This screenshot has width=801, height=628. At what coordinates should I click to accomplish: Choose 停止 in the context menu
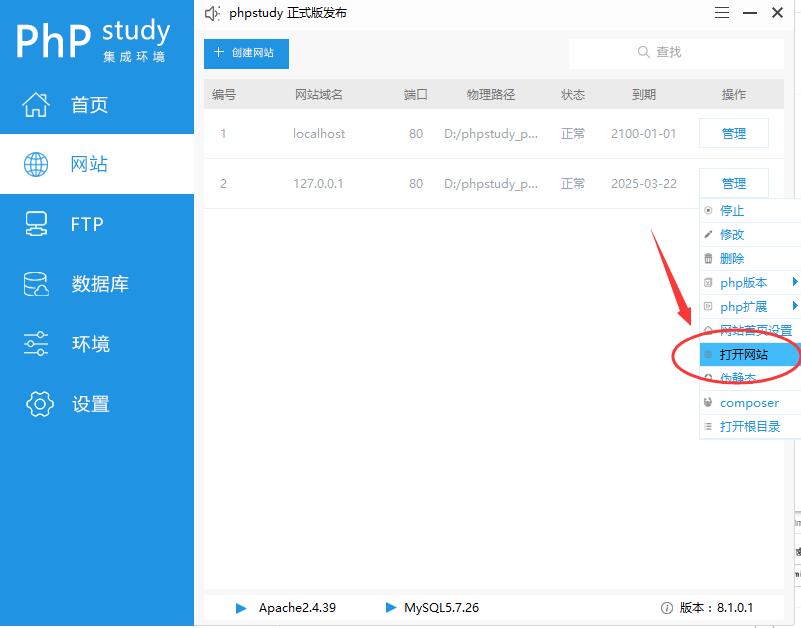[x=732, y=211]
